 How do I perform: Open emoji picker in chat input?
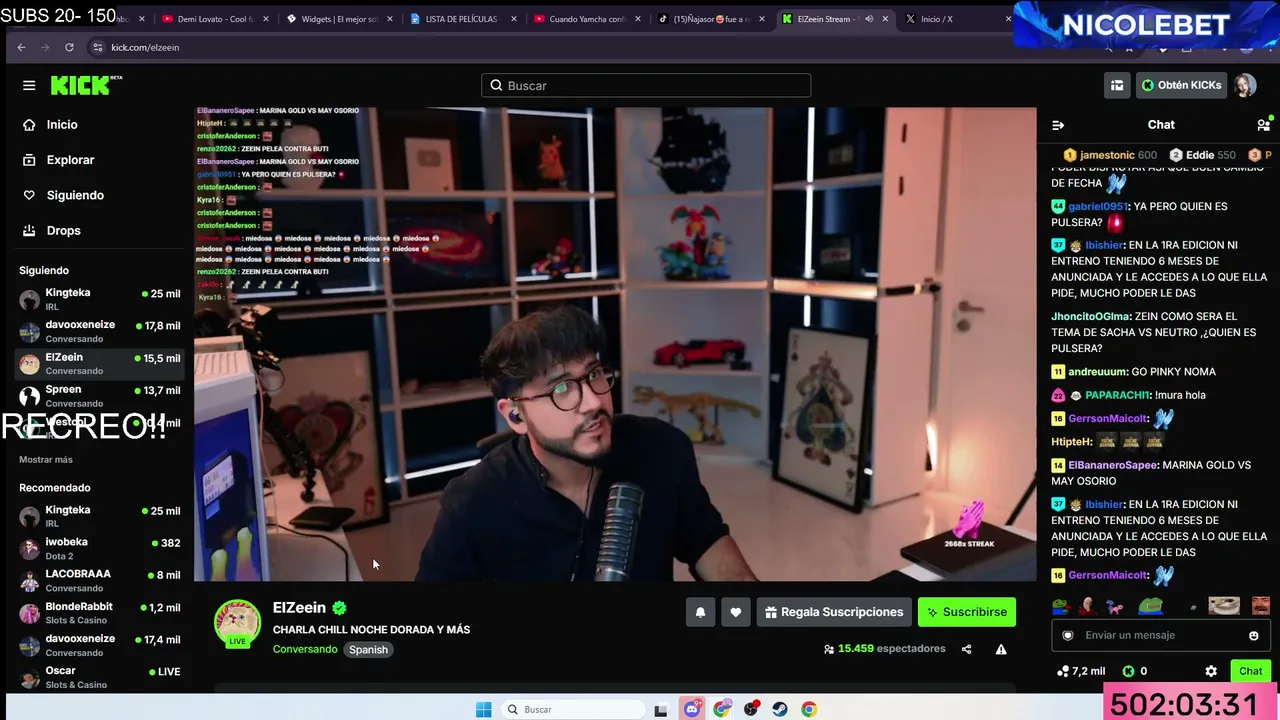coord(1254,635)
